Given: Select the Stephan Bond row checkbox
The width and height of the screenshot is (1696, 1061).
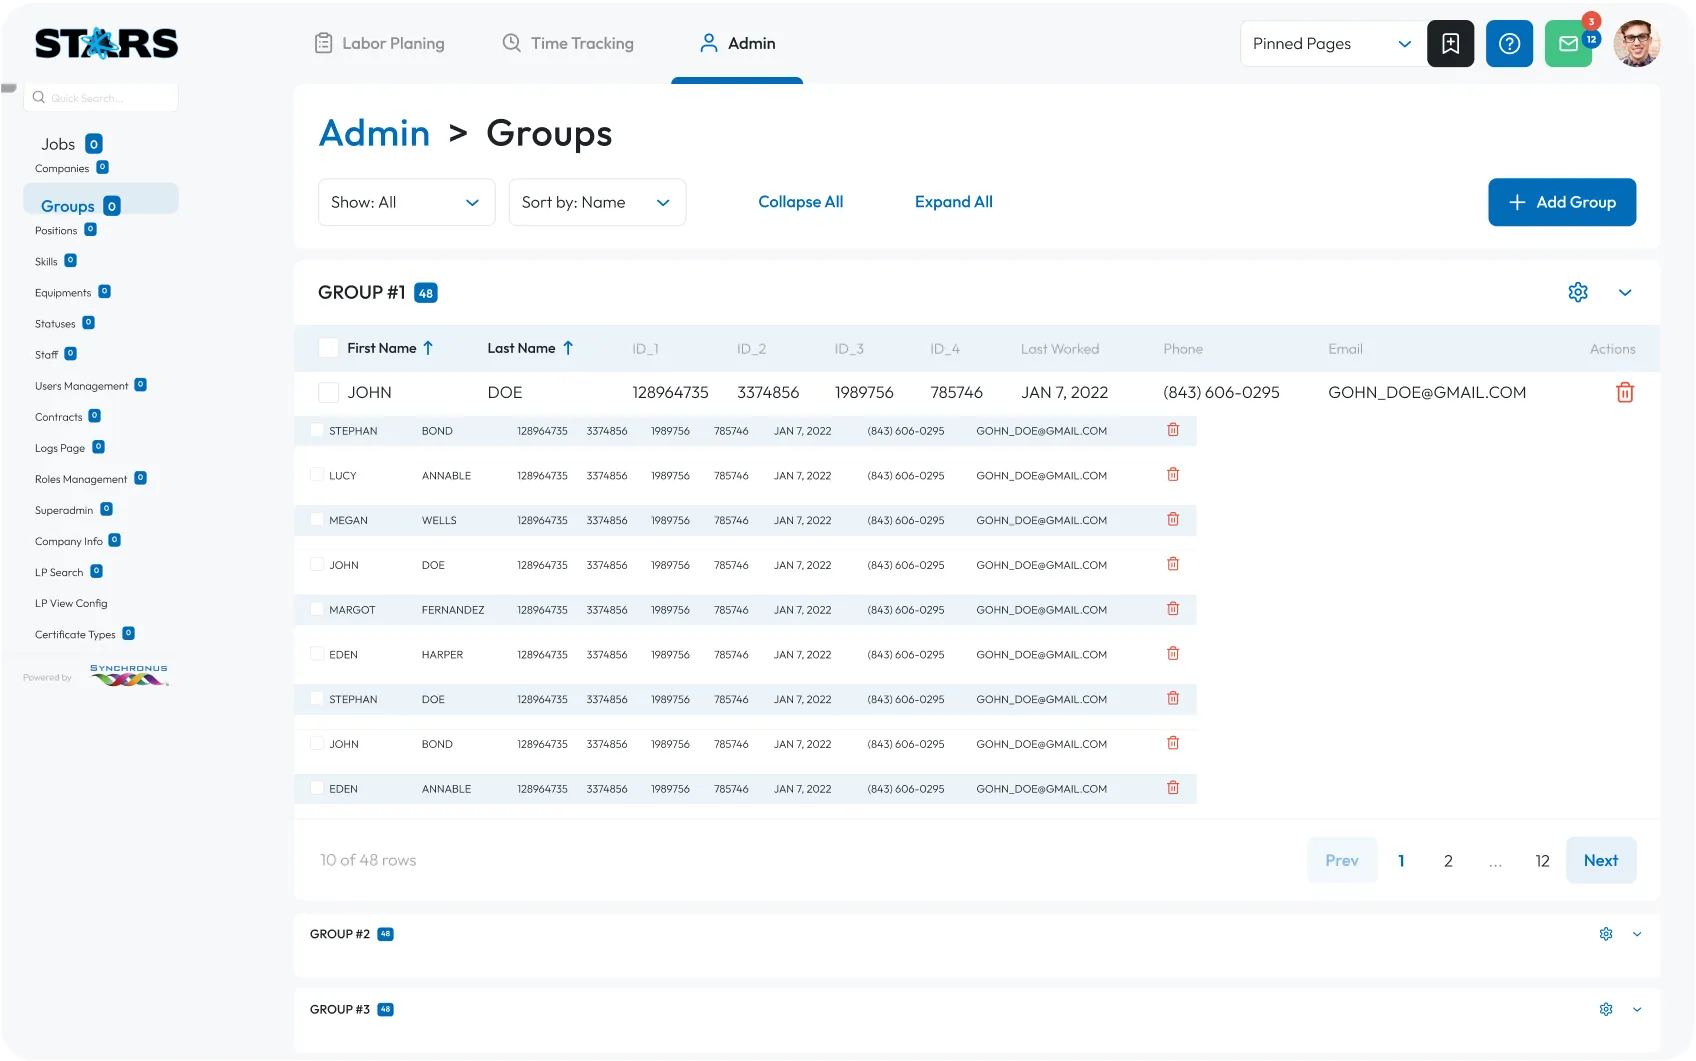Looking at the screenshot, I should tap(317, 431).
